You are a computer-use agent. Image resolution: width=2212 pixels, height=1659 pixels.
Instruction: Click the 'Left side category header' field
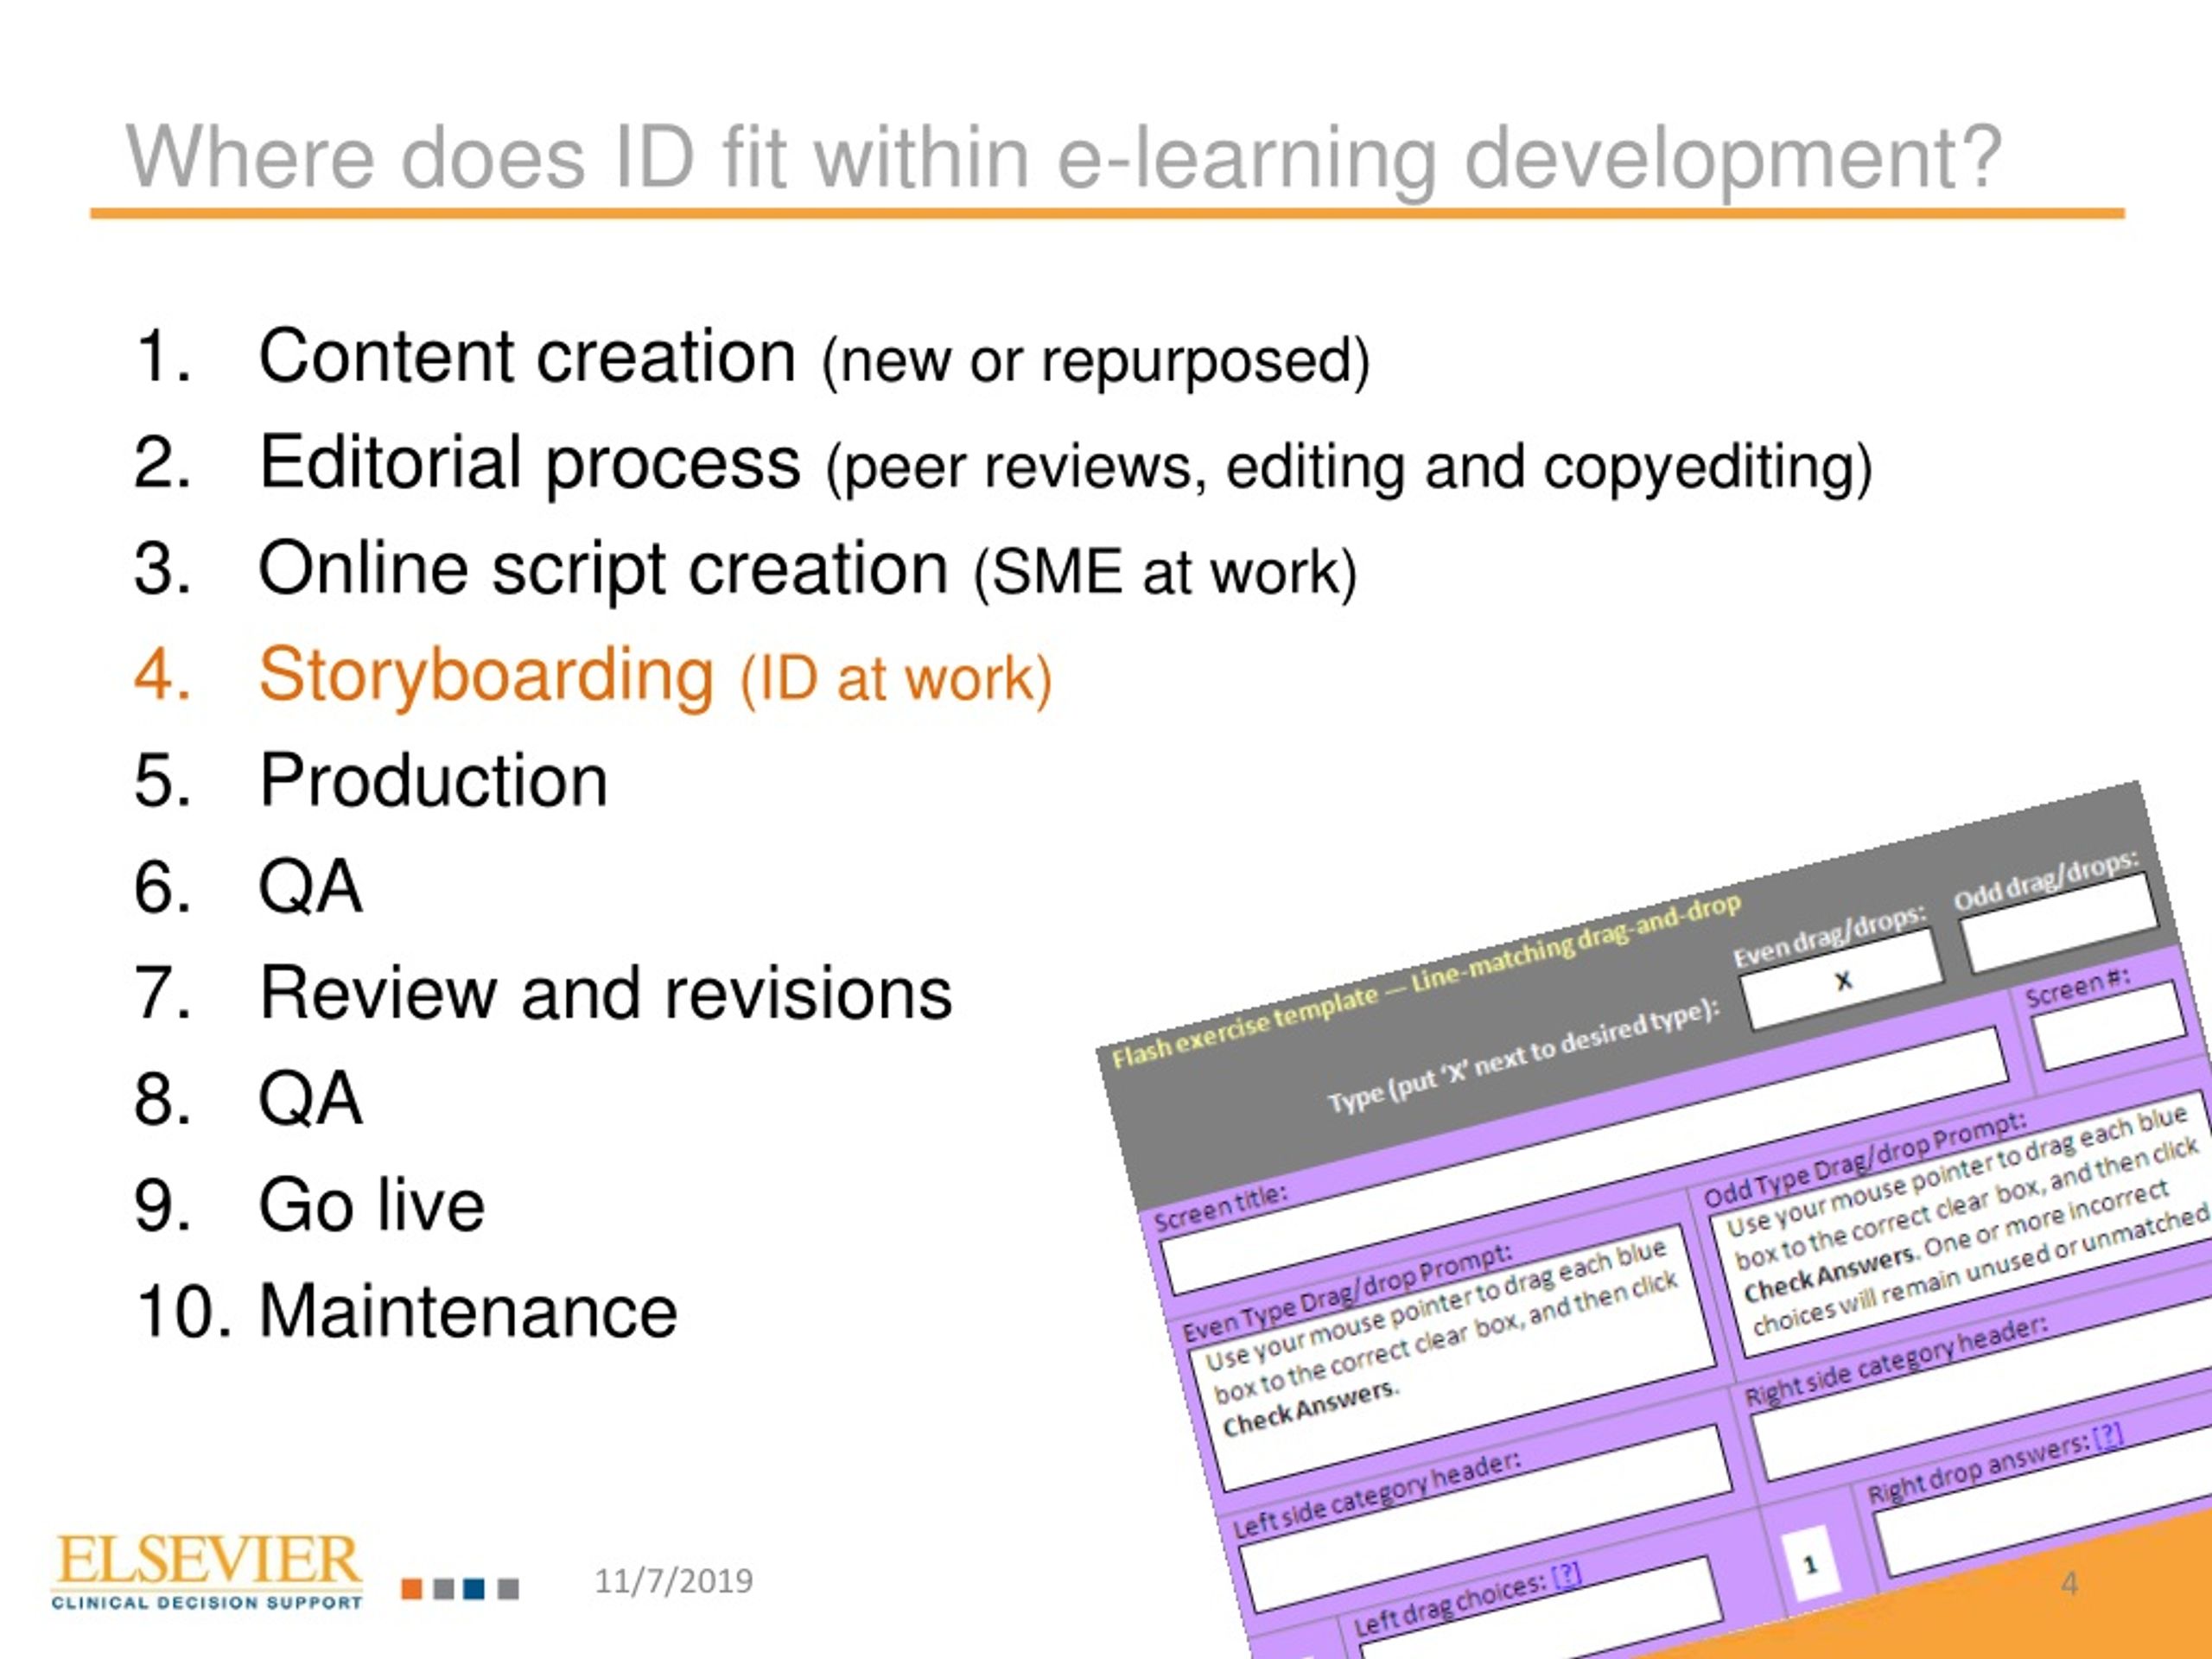point(1485,1518)
